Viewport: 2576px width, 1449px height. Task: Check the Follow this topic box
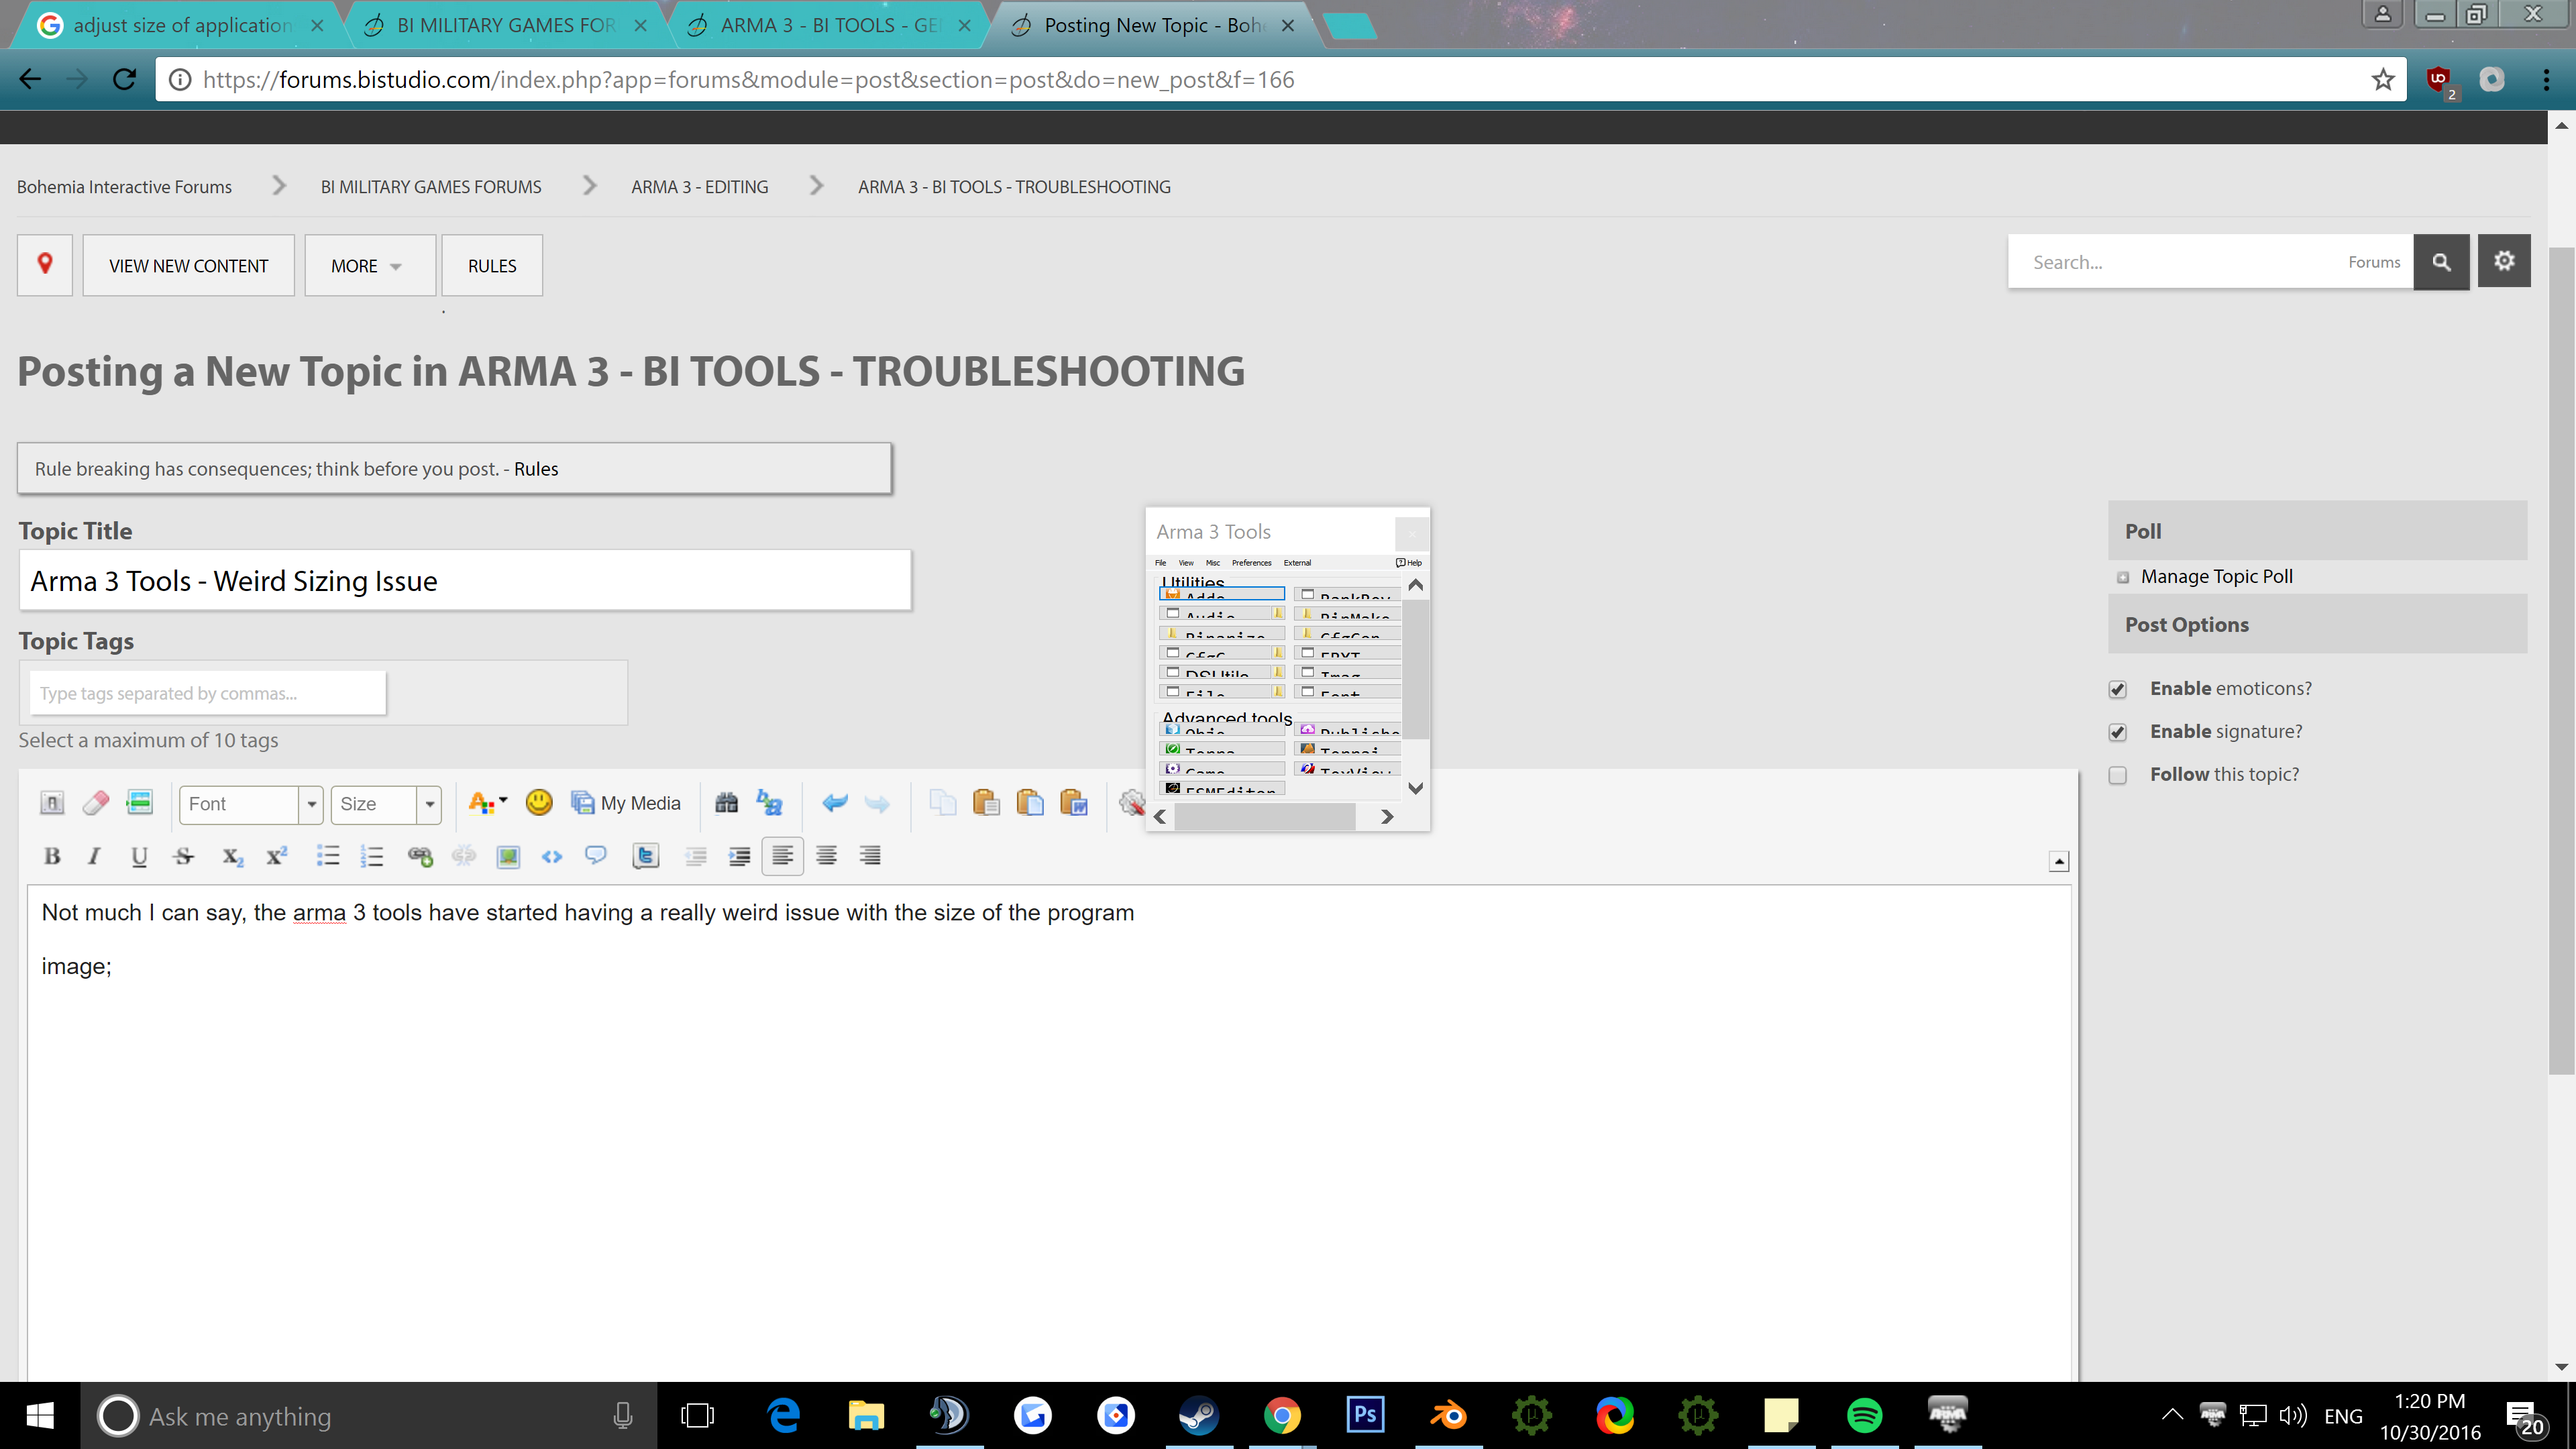(2117, 775)
